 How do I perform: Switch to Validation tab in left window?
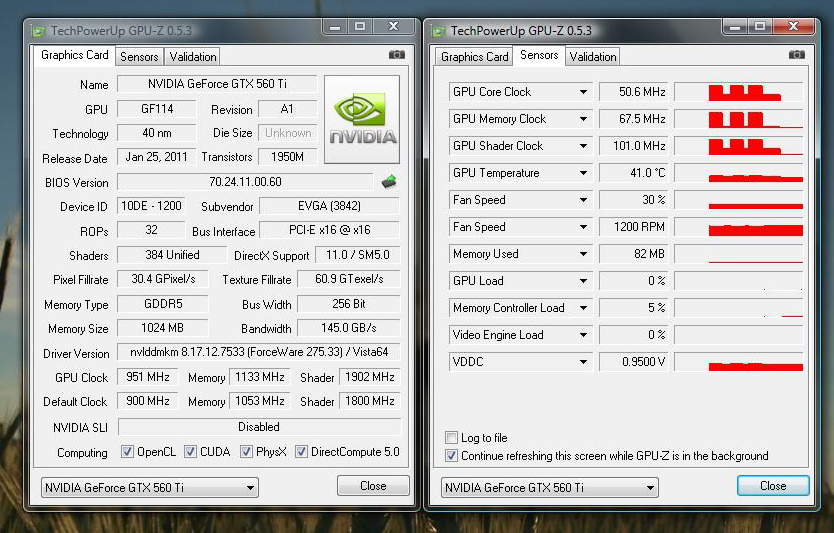(x=193, y=57)
